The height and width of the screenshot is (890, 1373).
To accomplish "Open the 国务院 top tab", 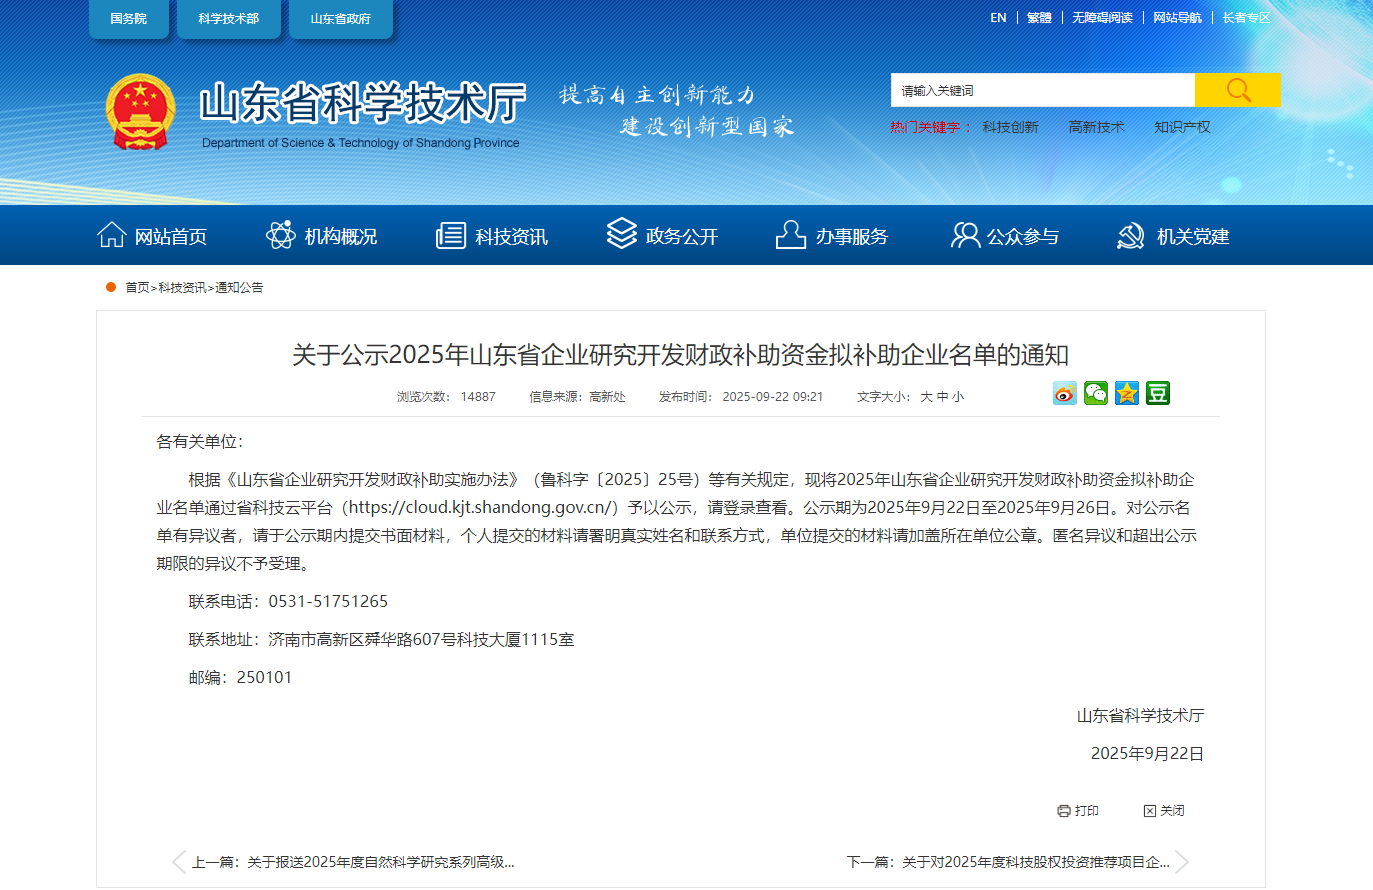I will click(x=128, y=19).
